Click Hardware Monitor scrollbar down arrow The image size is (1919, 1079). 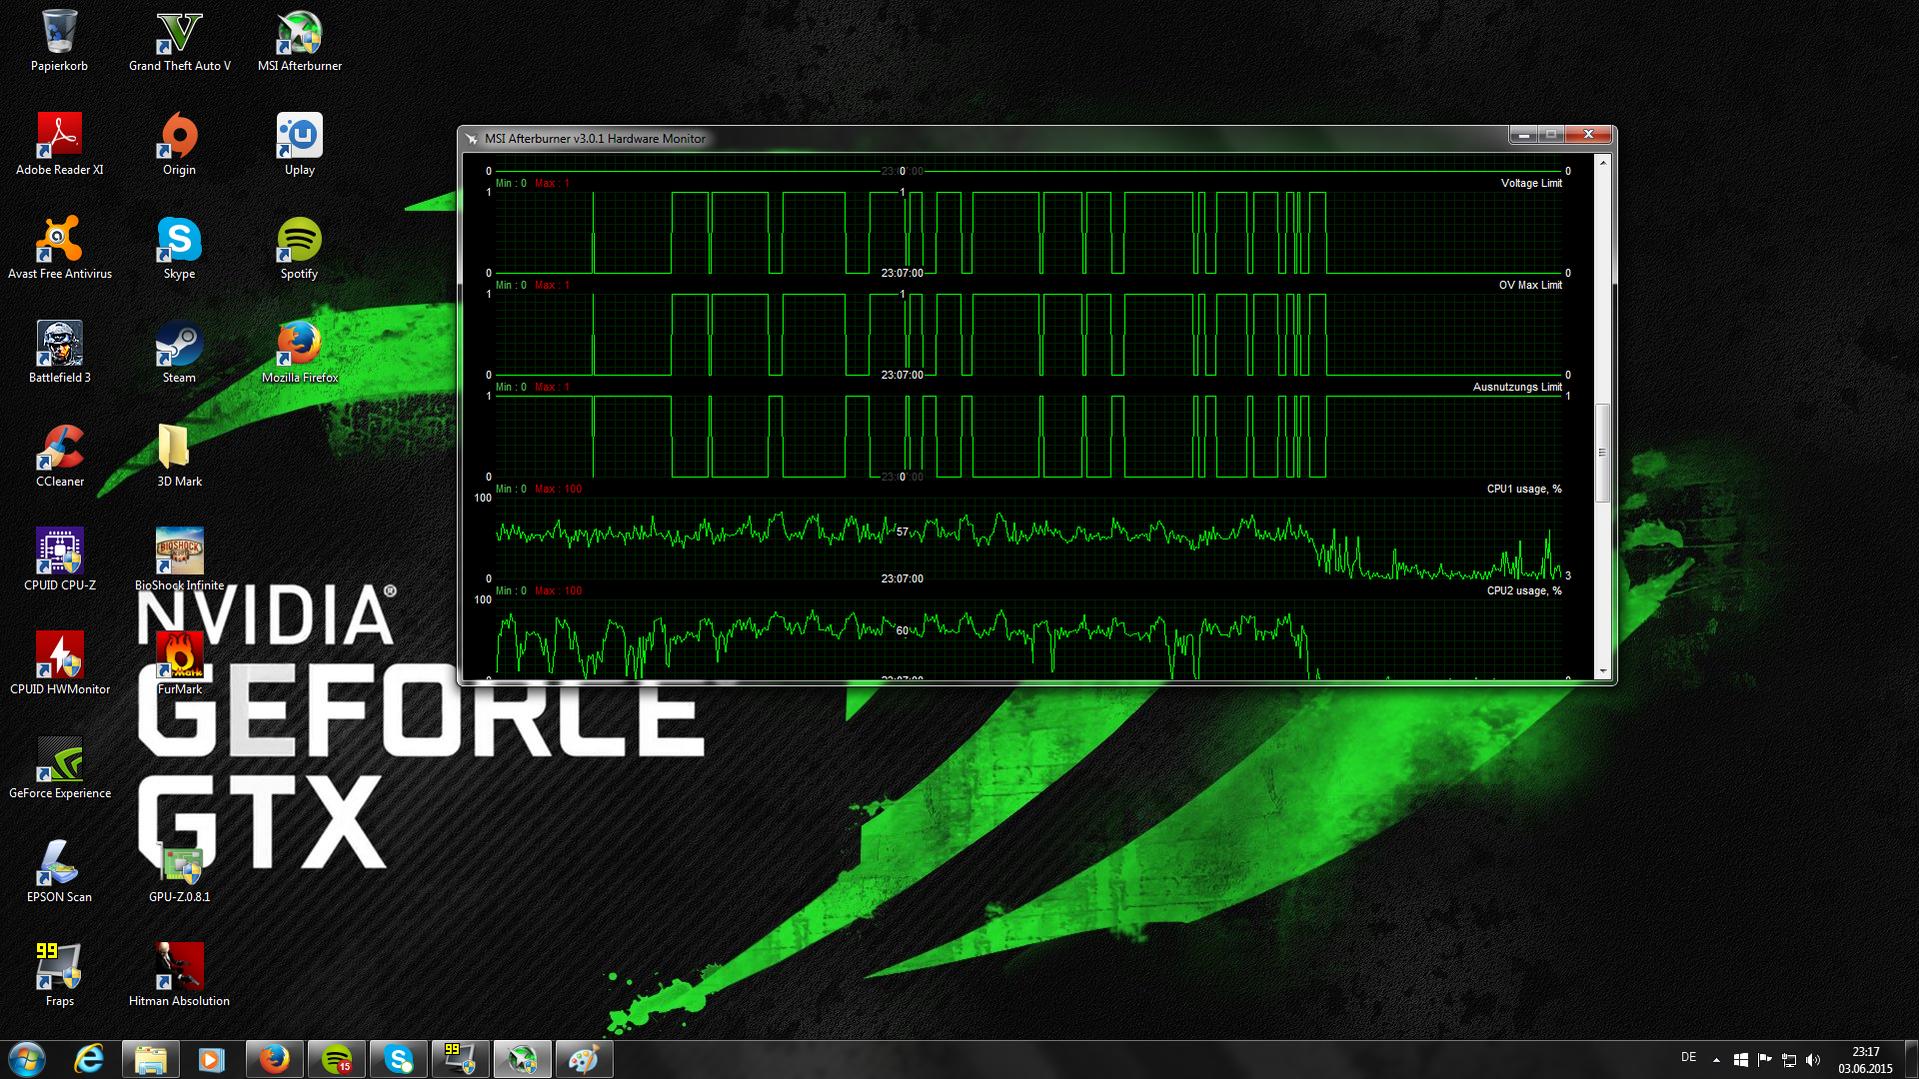[x=1602, y=671]
